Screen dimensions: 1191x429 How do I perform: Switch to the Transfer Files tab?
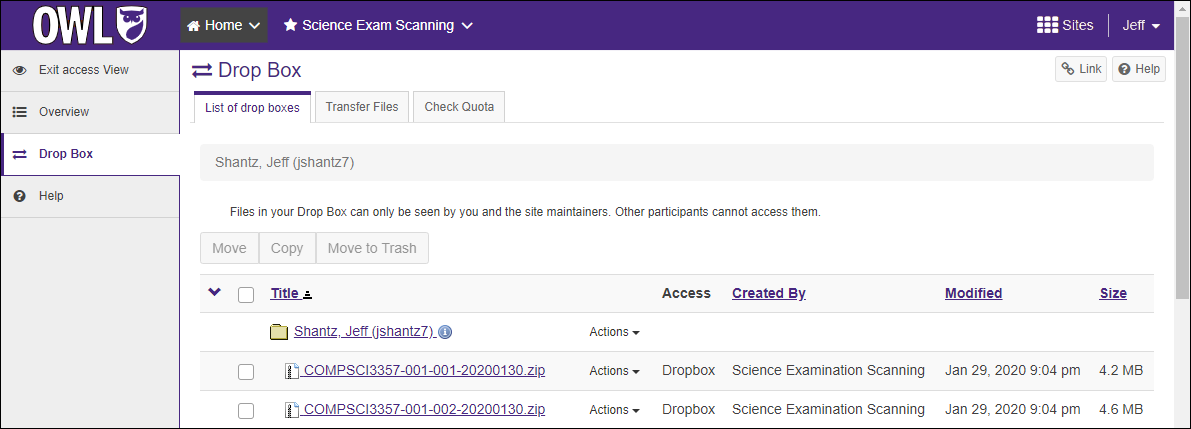362,106
